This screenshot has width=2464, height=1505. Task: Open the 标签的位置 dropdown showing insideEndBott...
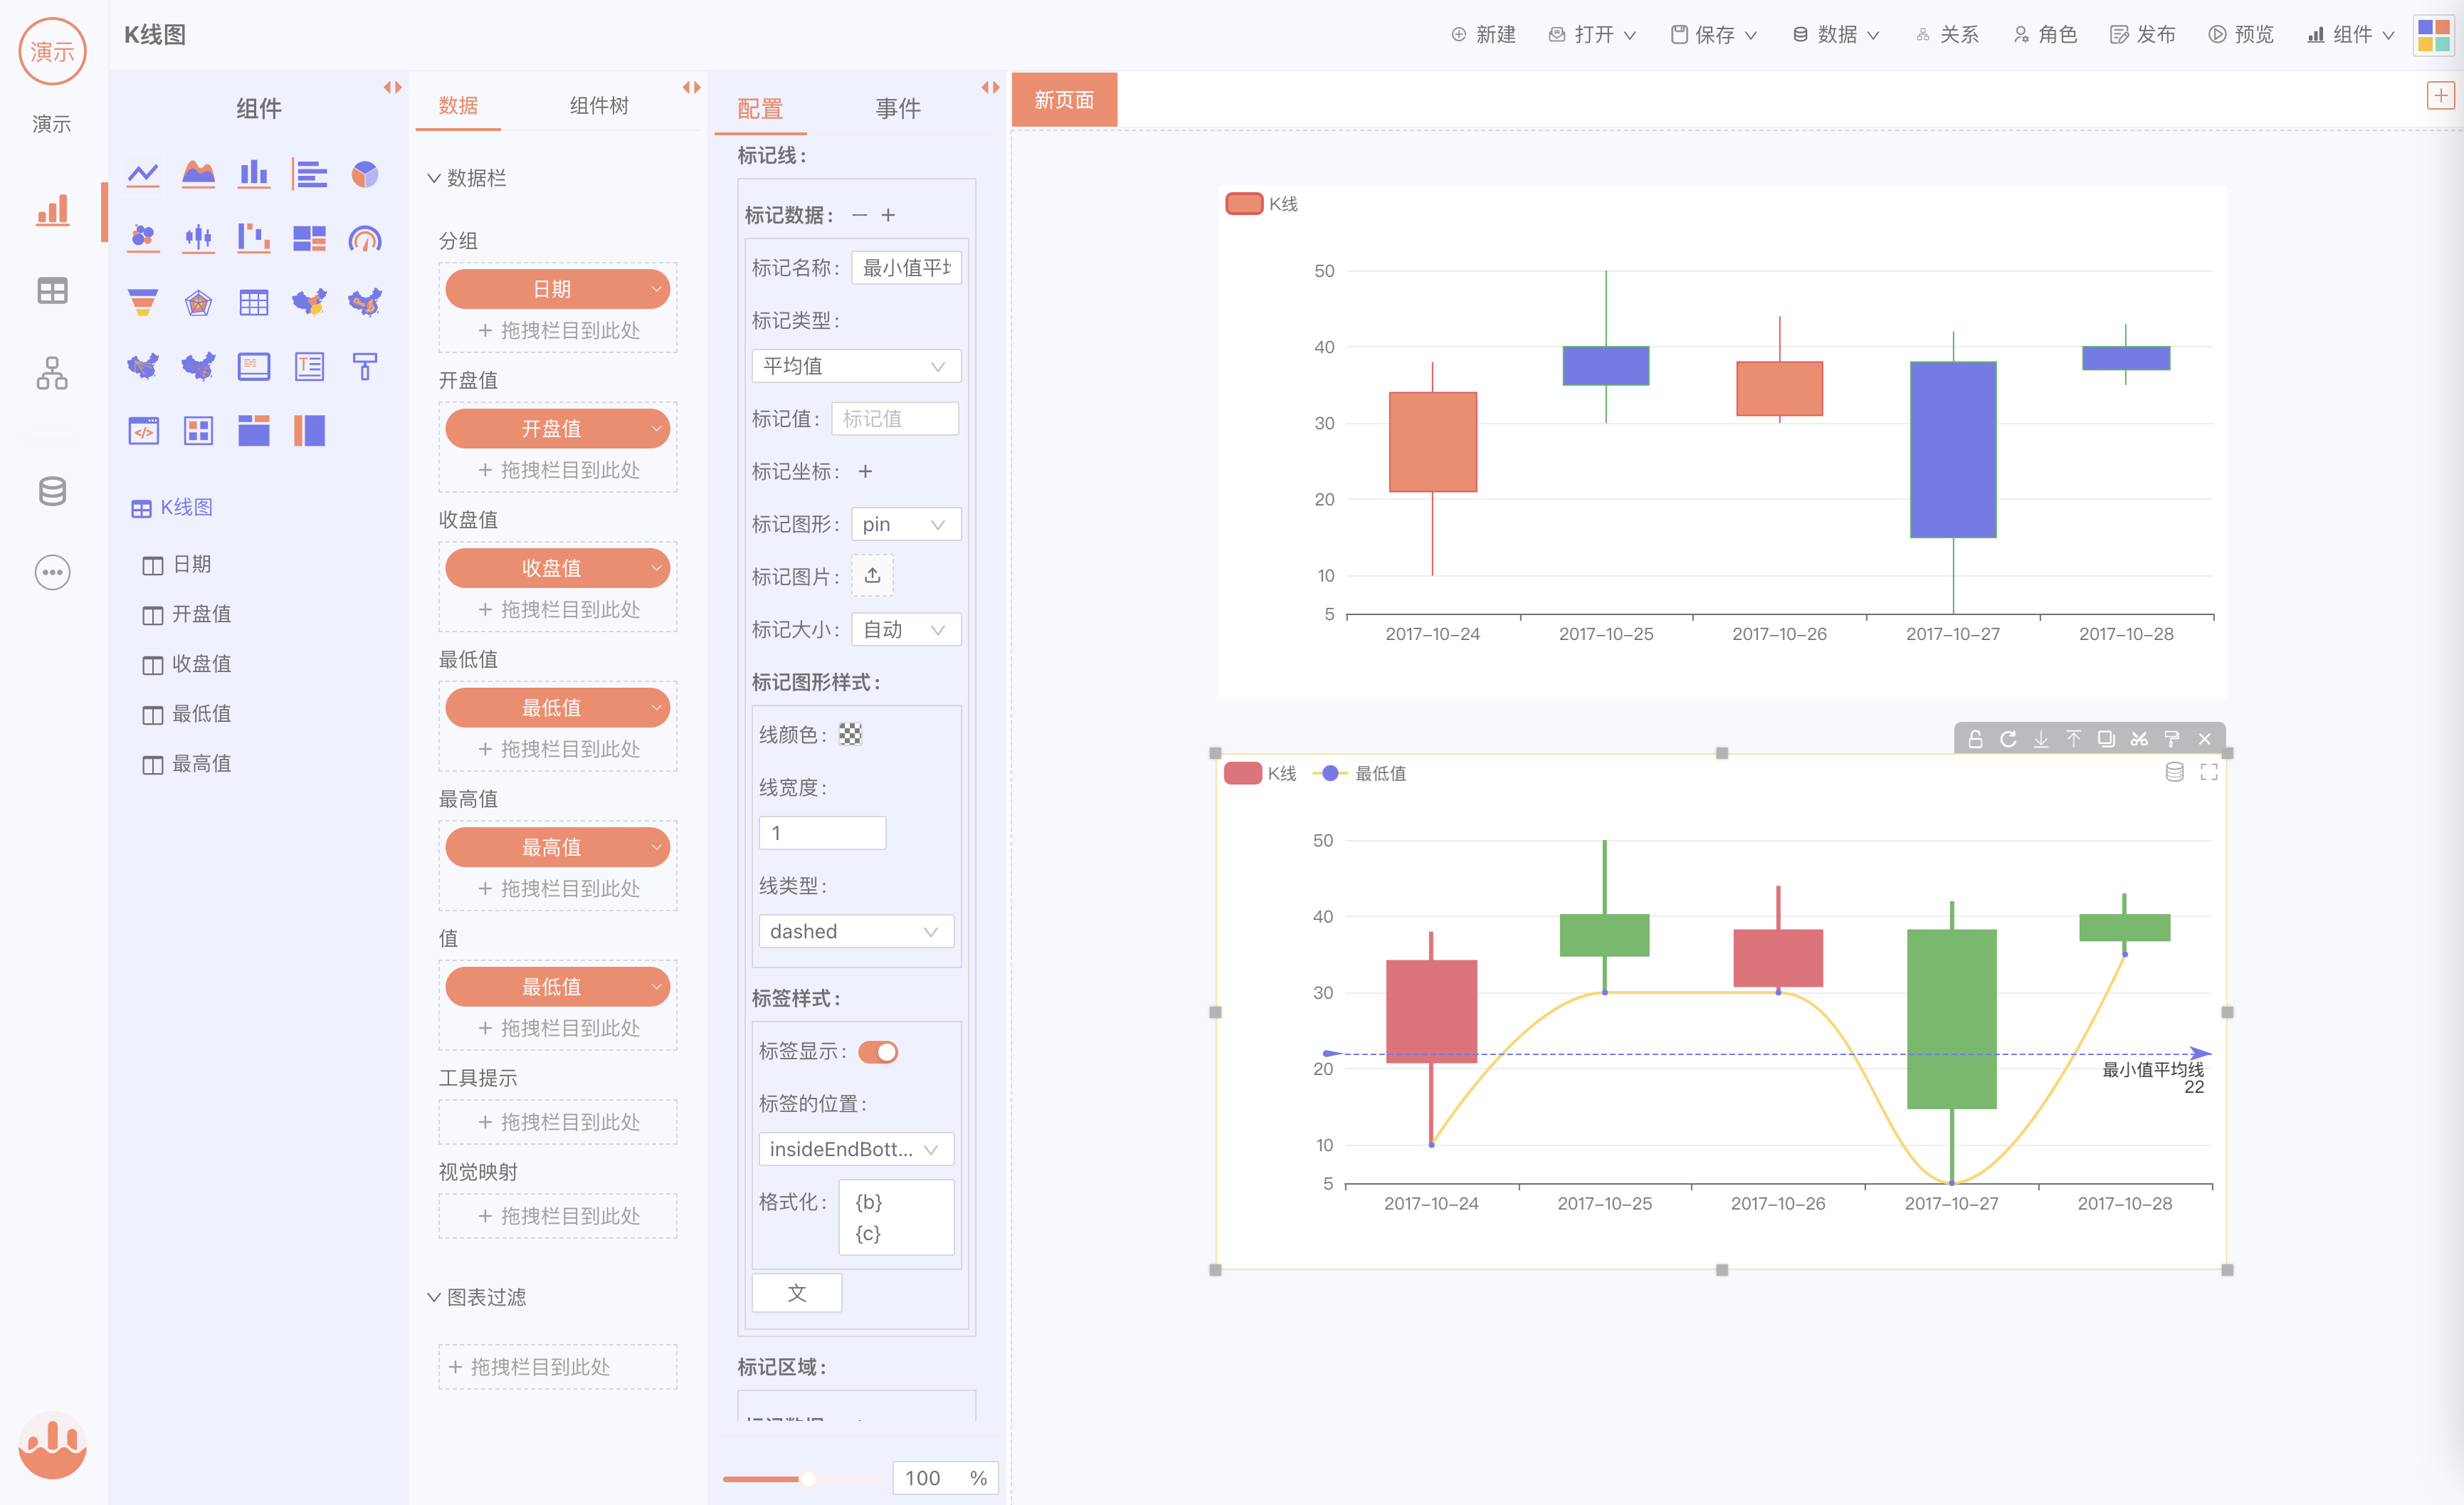coord(856,1149)
